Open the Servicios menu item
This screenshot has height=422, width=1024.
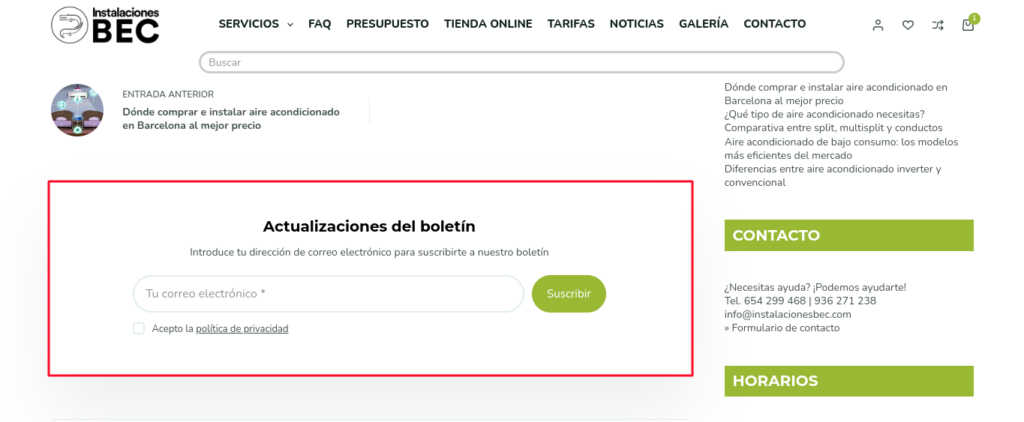(x=249, y=24)
